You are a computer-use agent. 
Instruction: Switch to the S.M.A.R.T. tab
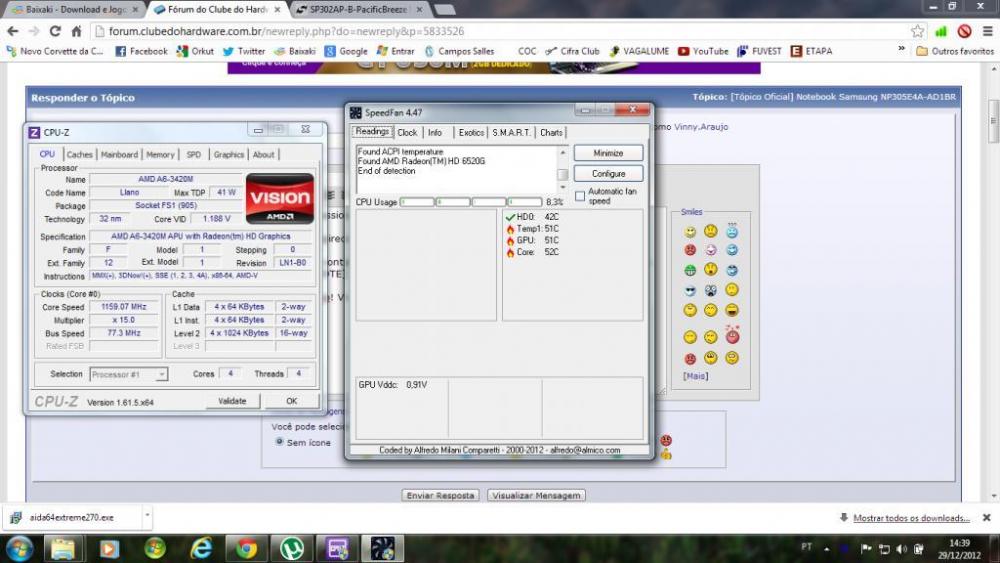(511, 132)
